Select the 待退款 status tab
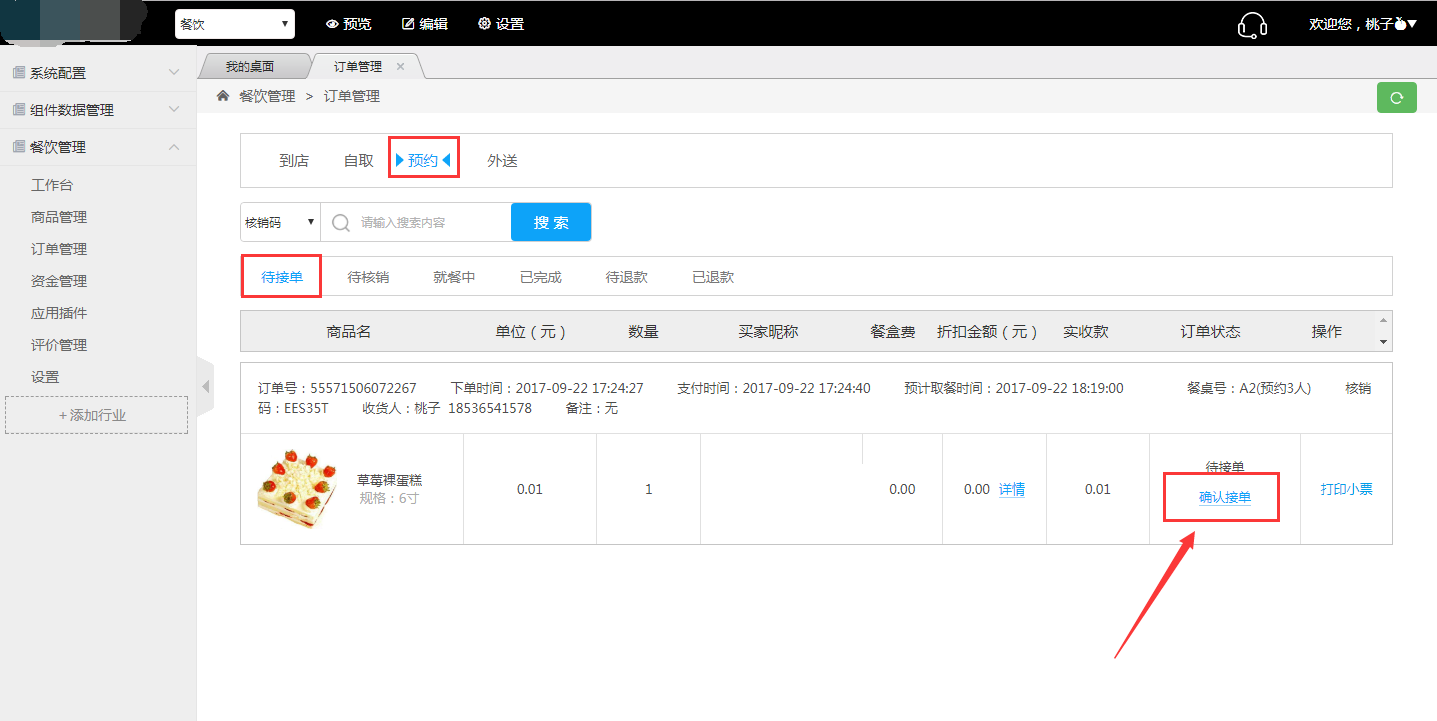 (x=627, y=277)
